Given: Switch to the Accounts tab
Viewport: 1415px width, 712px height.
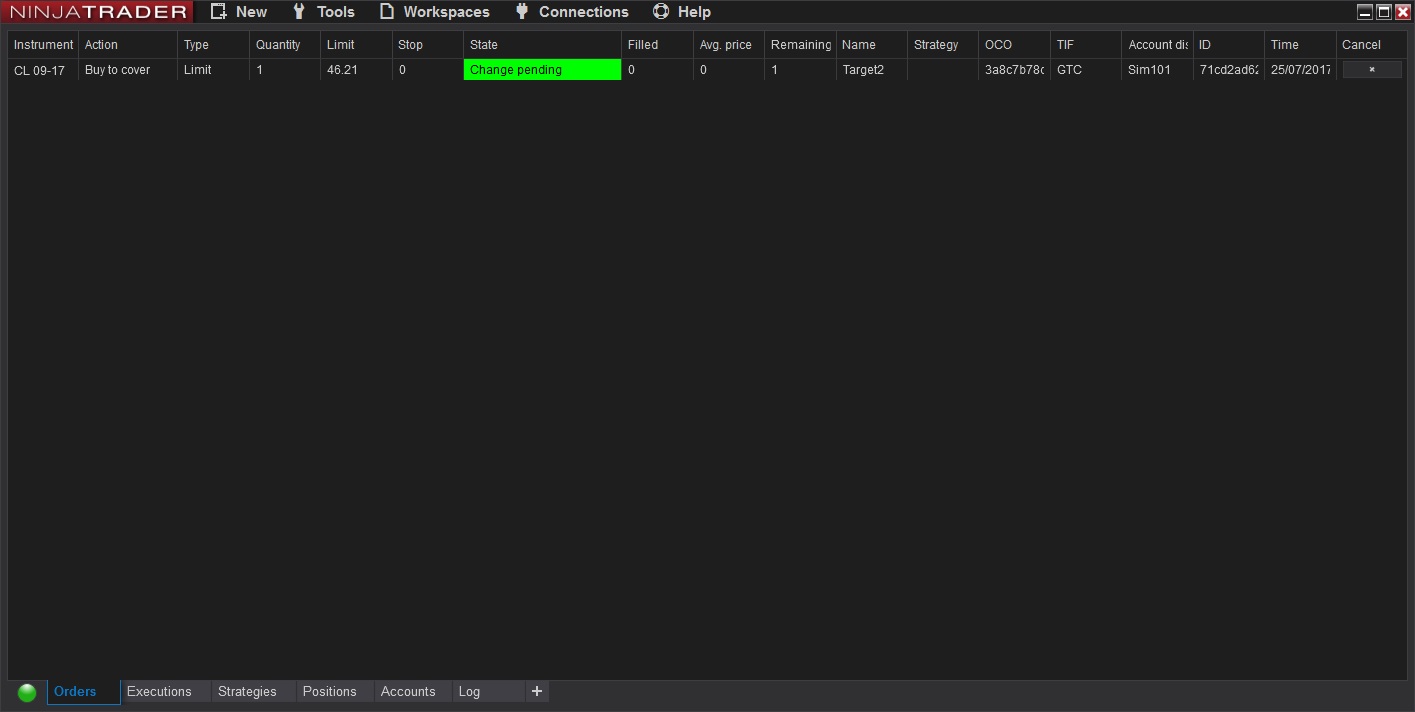Looking at the screenshot, I should click(414, 692).
